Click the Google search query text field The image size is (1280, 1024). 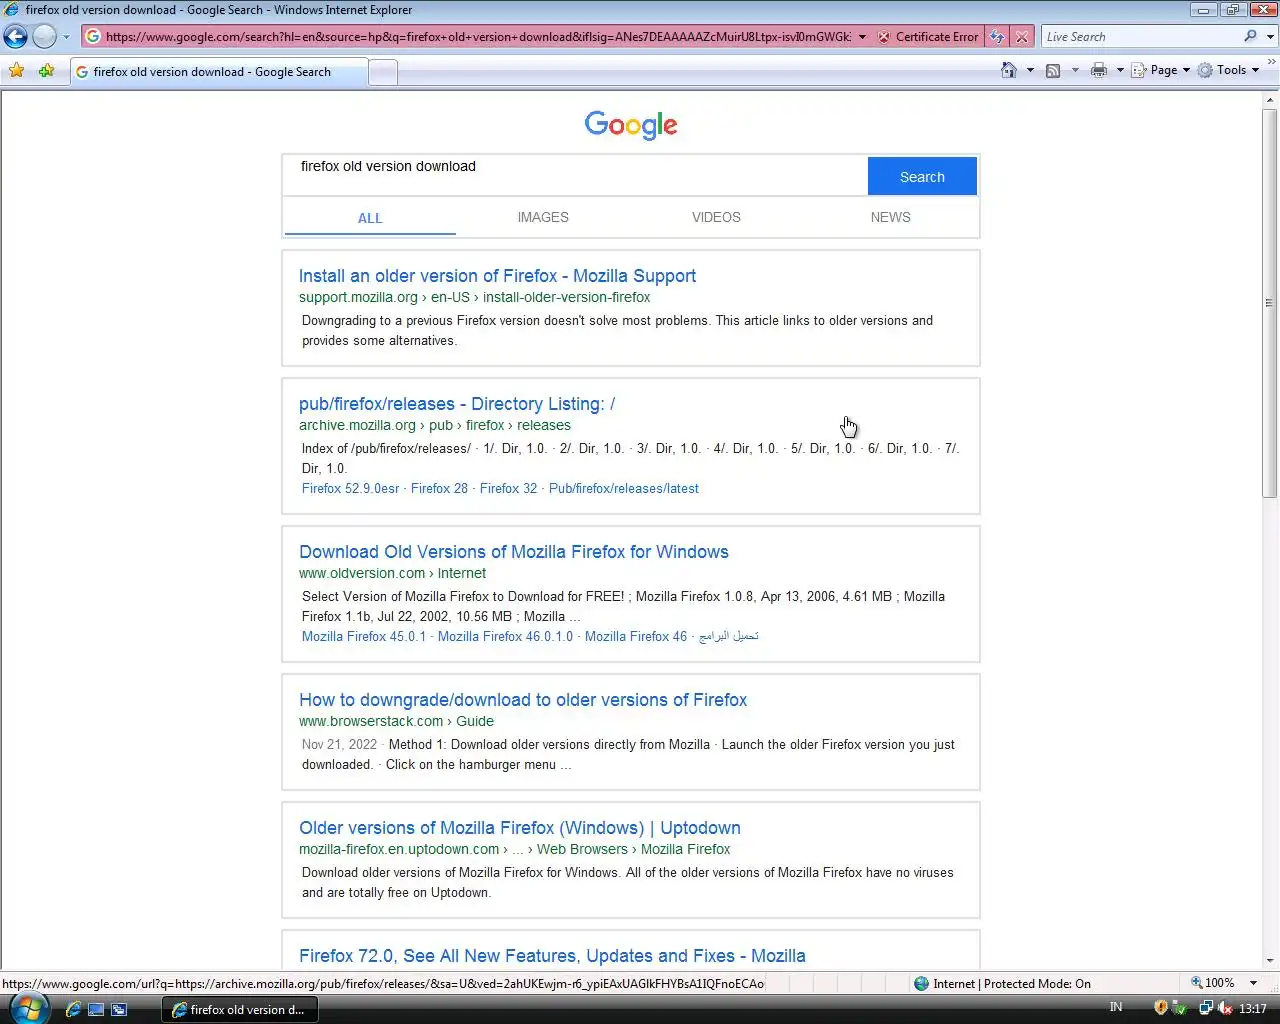tap(576, 176)
